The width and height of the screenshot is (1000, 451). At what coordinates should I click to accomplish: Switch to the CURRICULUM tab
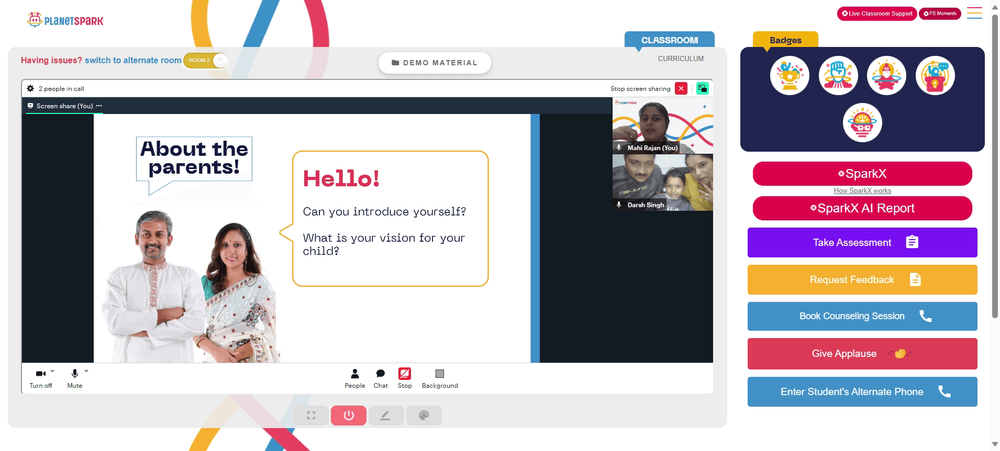pyautogui.click(x=681, y=59)
